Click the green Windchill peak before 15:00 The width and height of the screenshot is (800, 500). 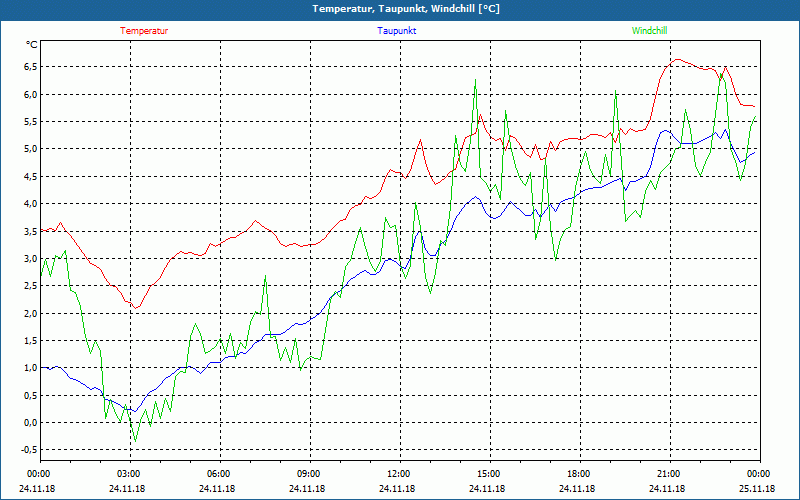pos(476,80)
